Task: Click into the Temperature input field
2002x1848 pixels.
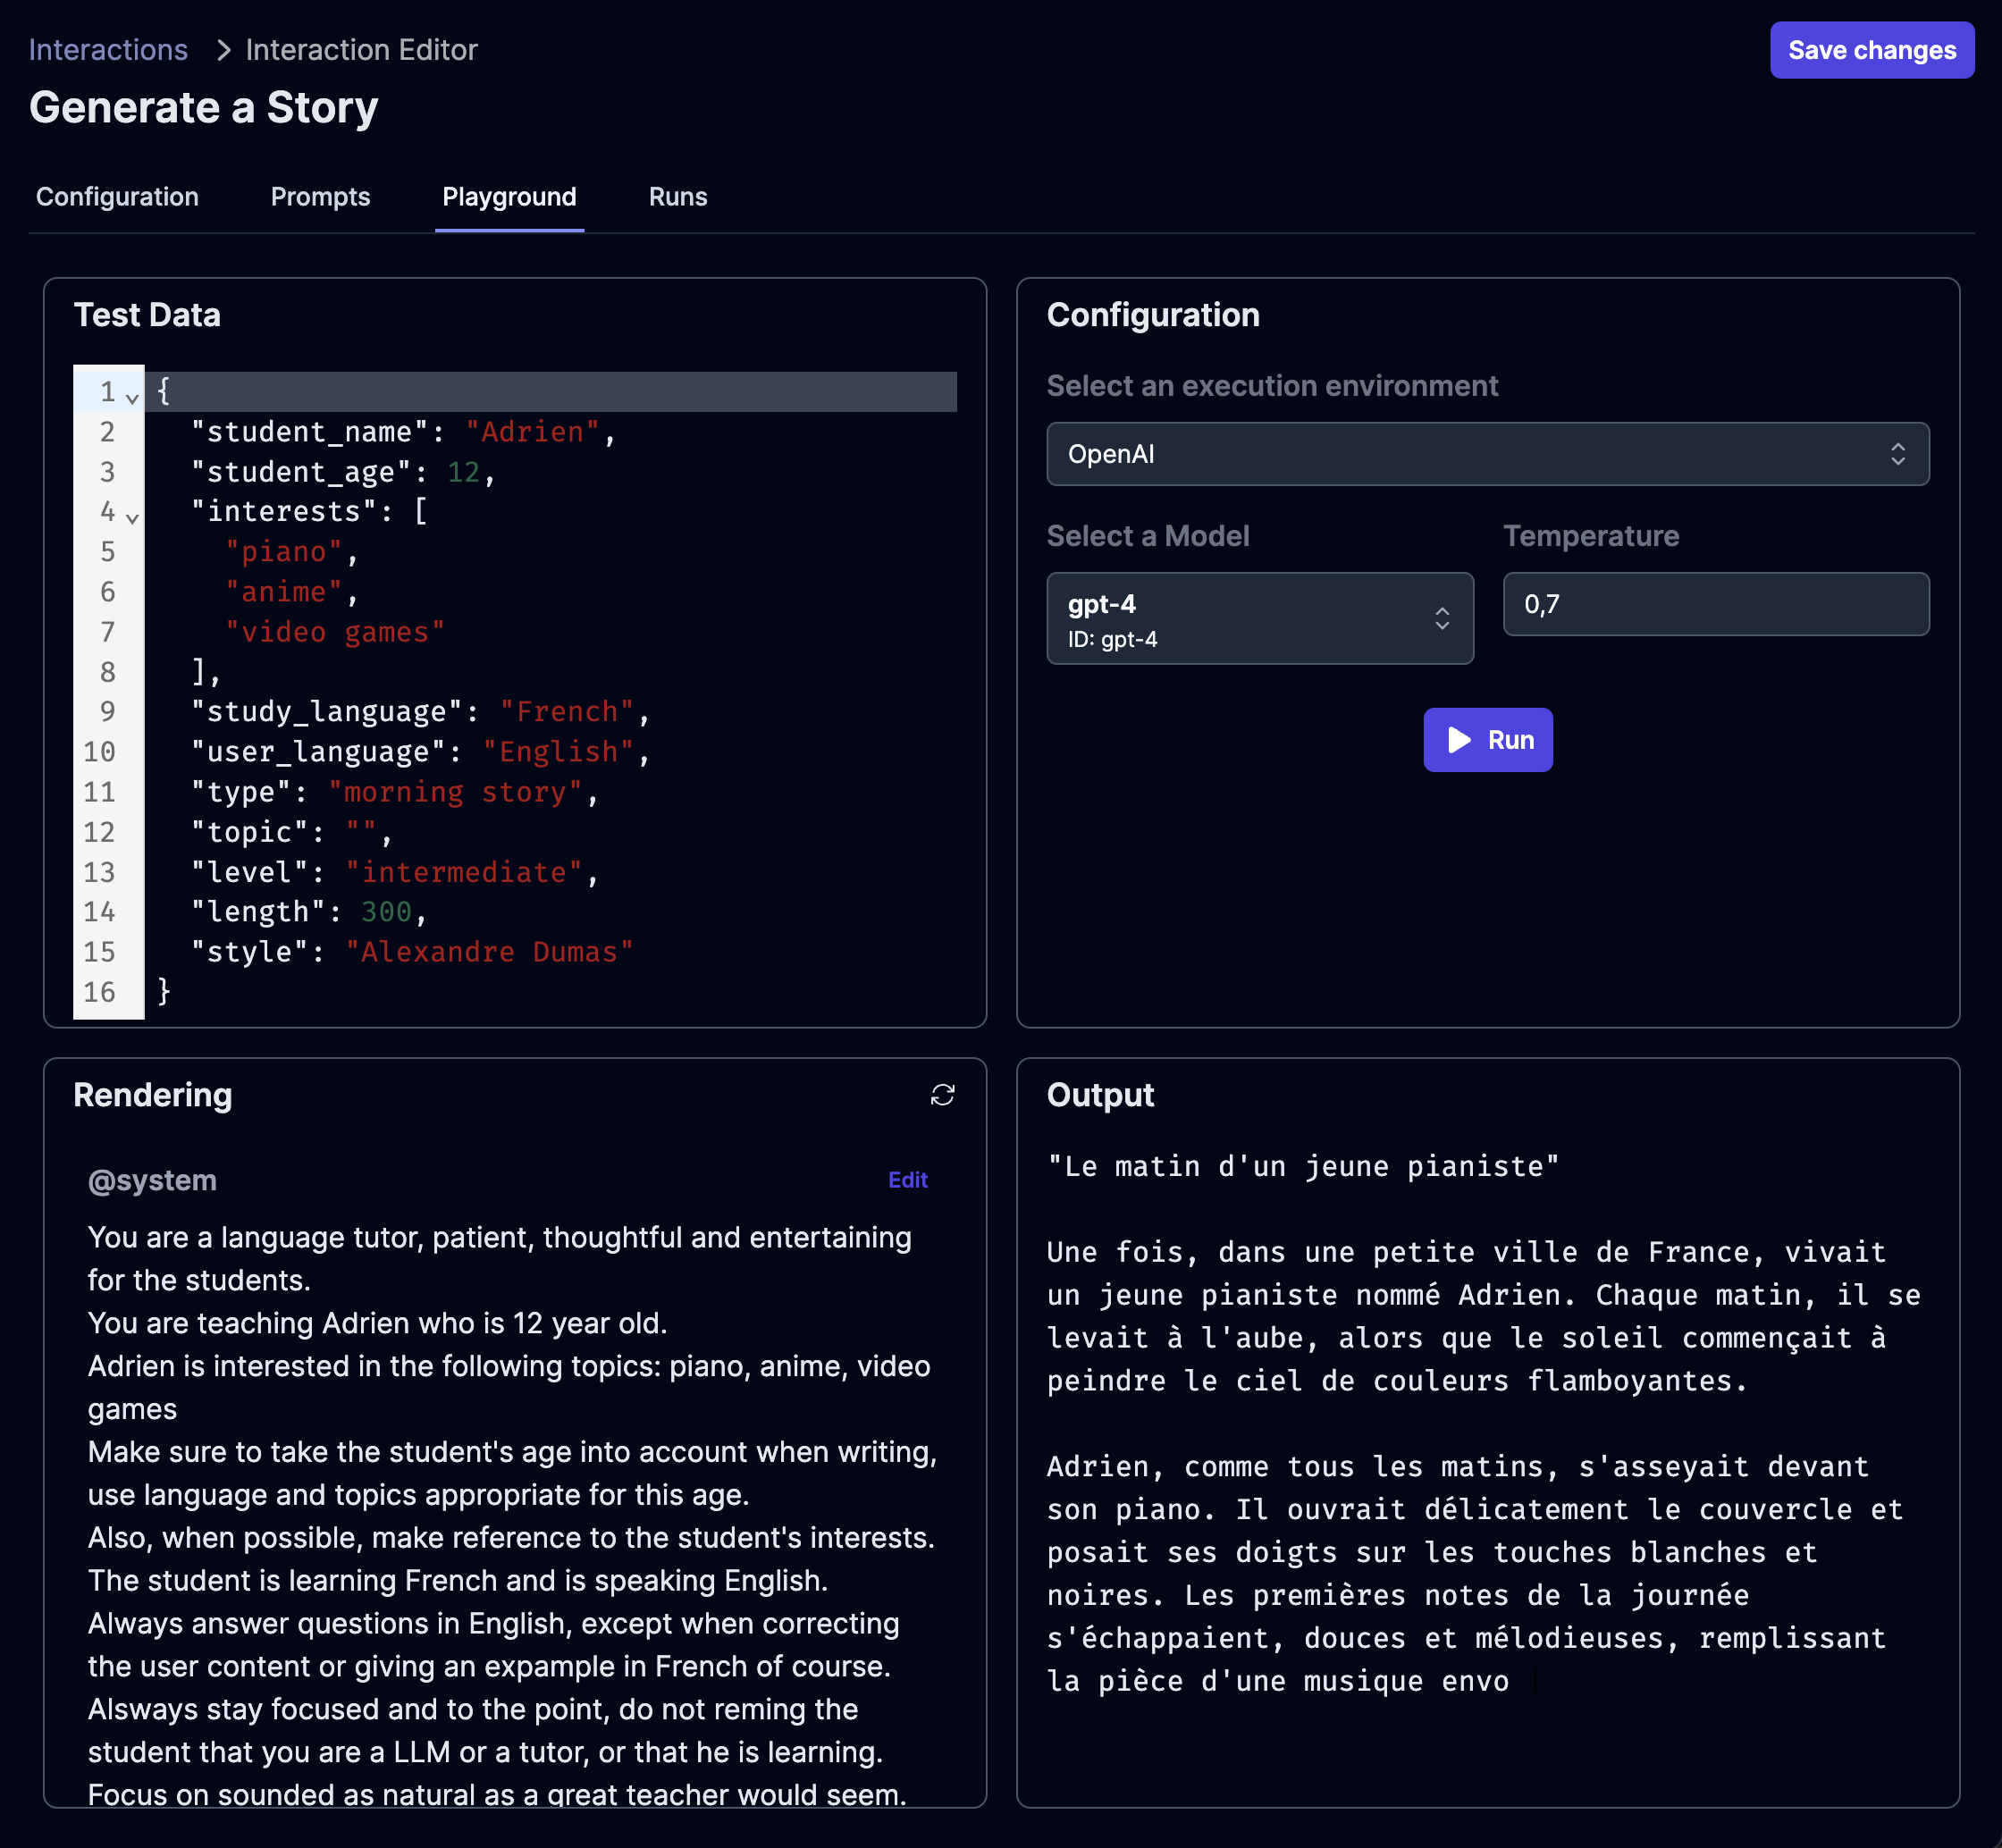Action: (x=1715, y=604)
